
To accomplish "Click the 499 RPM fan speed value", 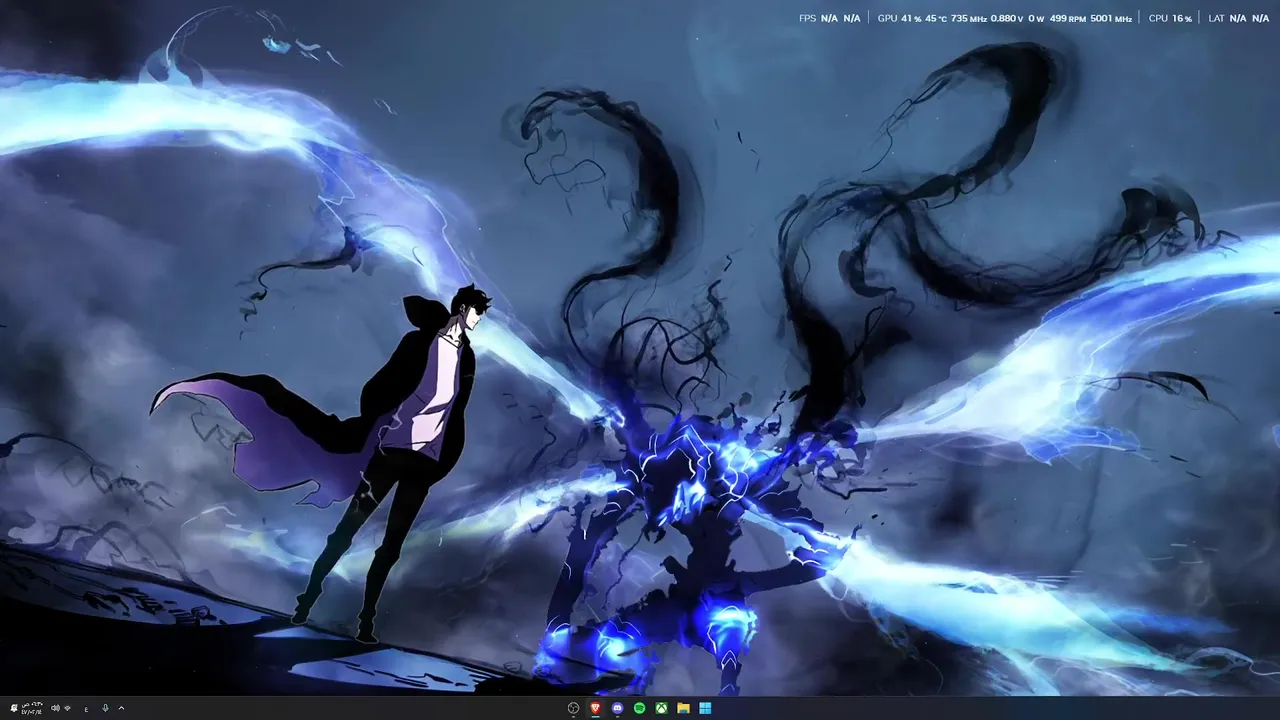I will (x=1068, y=18).
